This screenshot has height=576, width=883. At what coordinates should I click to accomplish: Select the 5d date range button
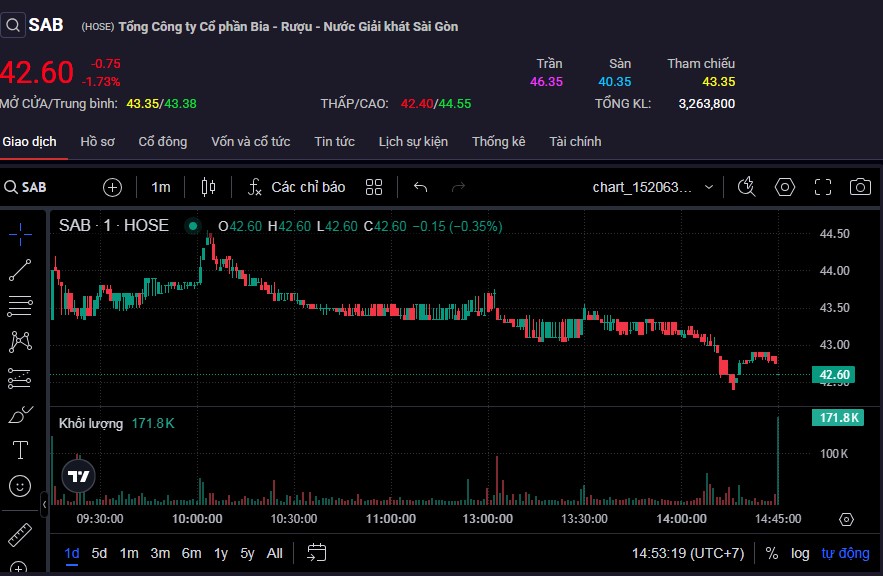pyautogui.click(x=99, y=553)
